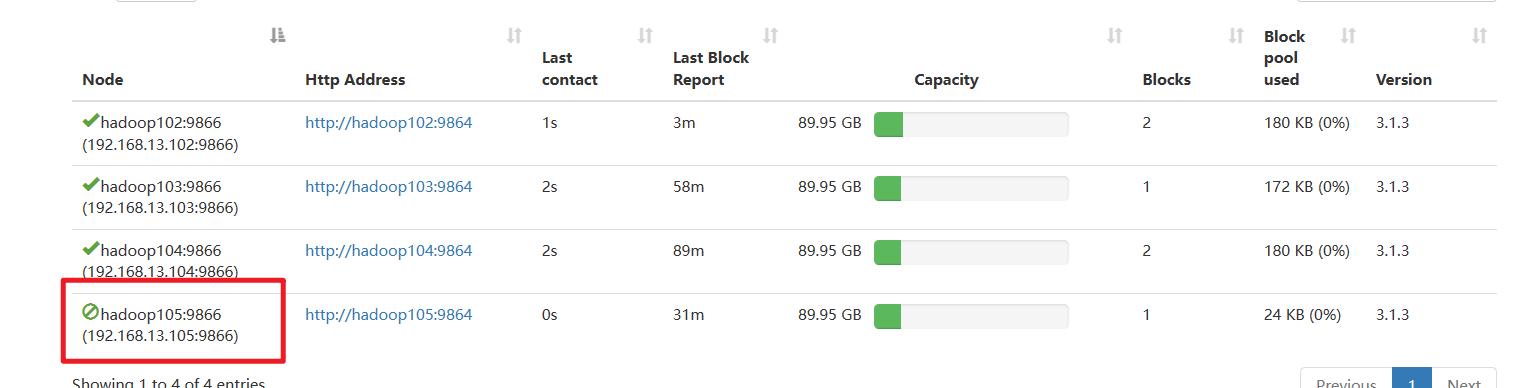The height and width of the screenshot is (388, 1531).
Task: Sort by Block pool used arrows
Action: click(x=1348, y=36)
